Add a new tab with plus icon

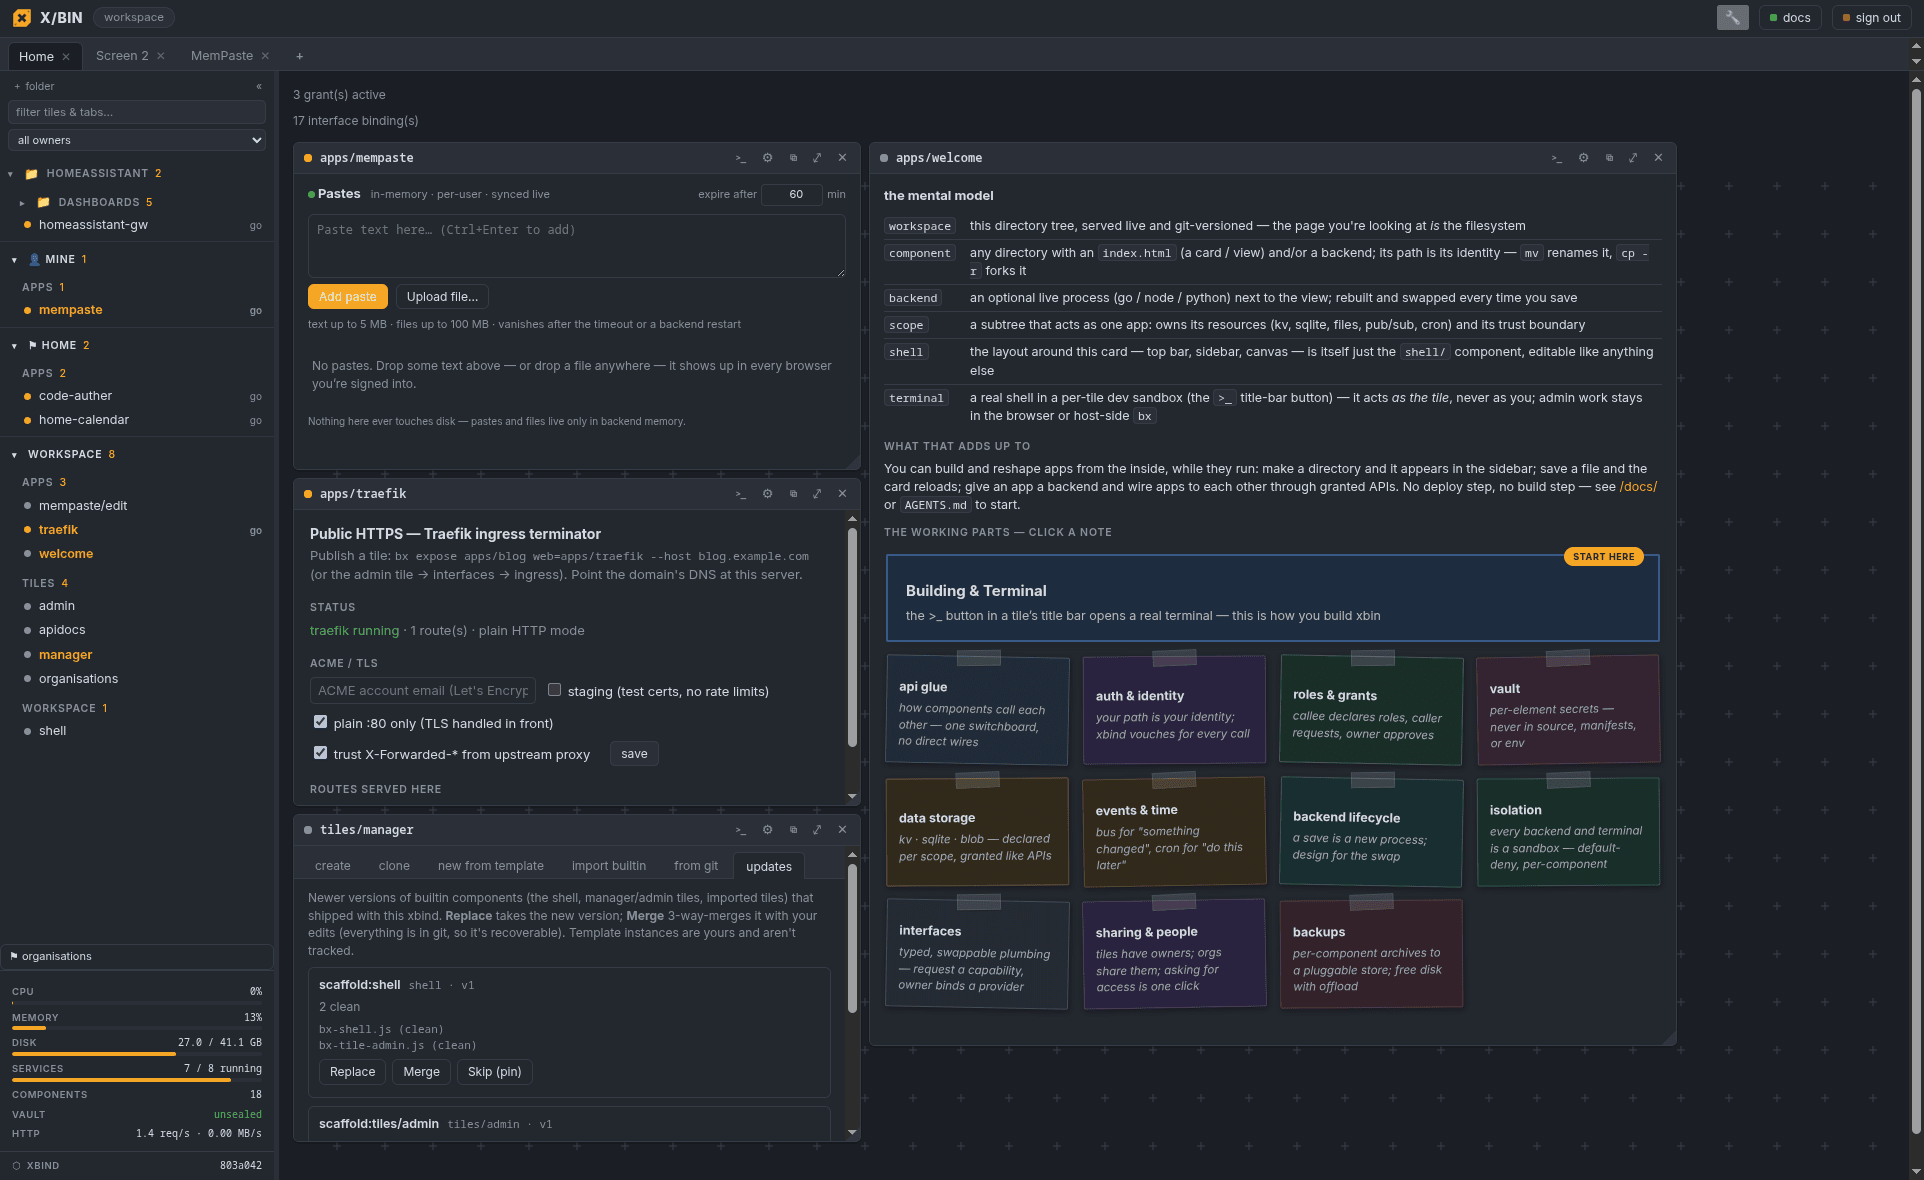click(x=299, y=56)
